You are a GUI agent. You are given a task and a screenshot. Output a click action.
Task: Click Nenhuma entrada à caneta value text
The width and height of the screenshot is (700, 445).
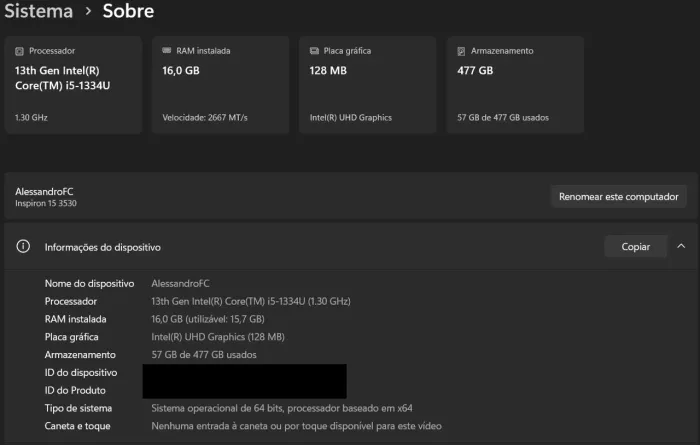point(296,426)
